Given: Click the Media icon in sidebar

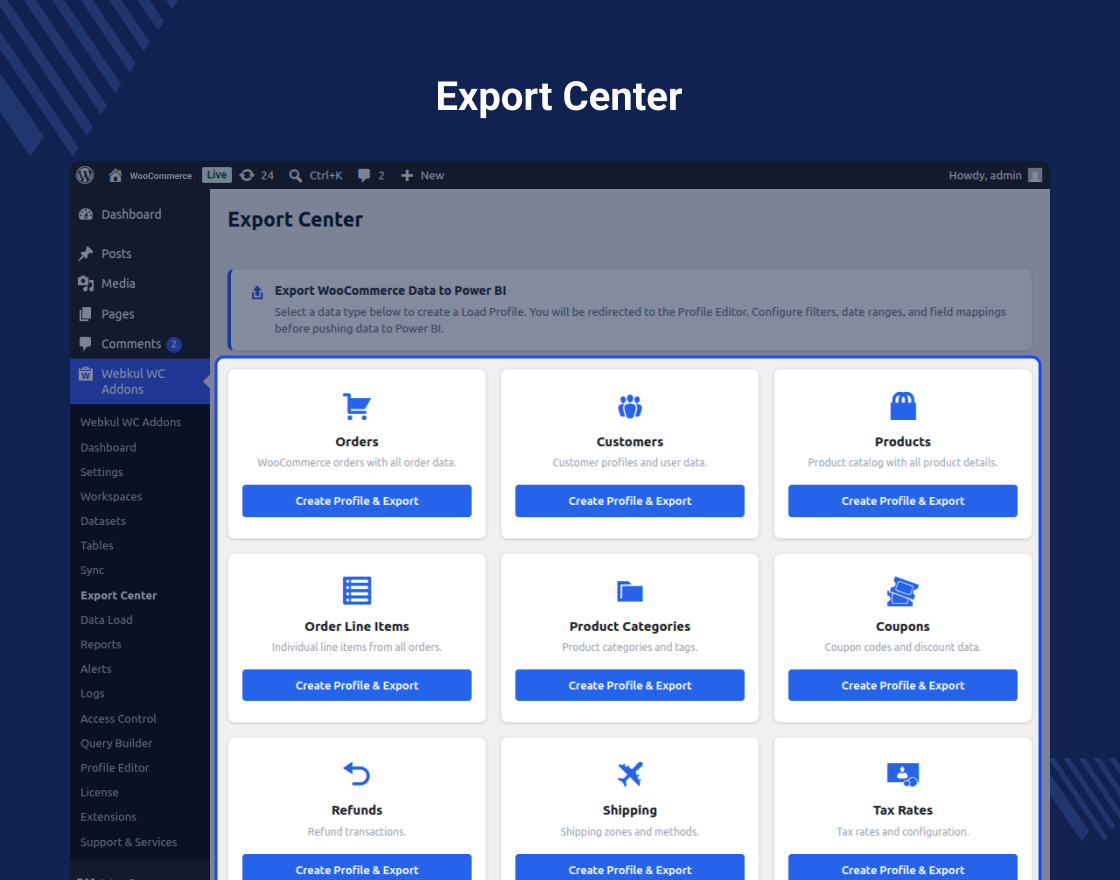Looking at the screenshot, I should 86,284.
